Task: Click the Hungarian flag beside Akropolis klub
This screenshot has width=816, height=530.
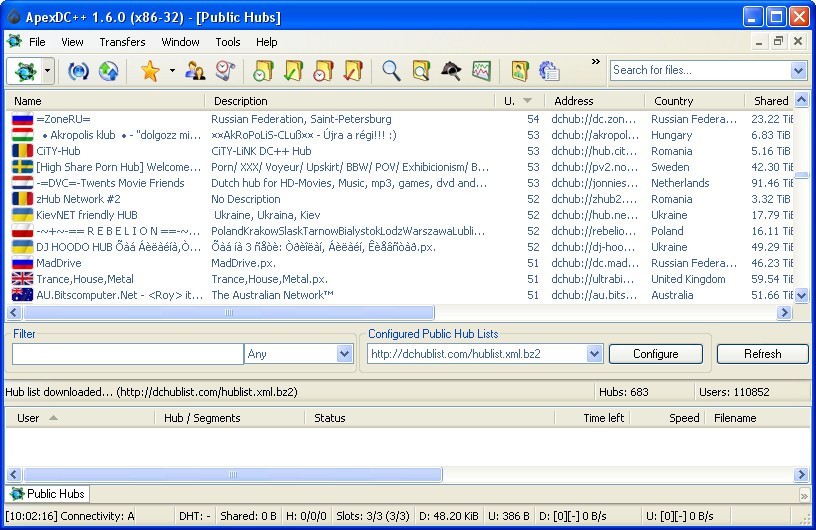Action: tap(22, 135)
